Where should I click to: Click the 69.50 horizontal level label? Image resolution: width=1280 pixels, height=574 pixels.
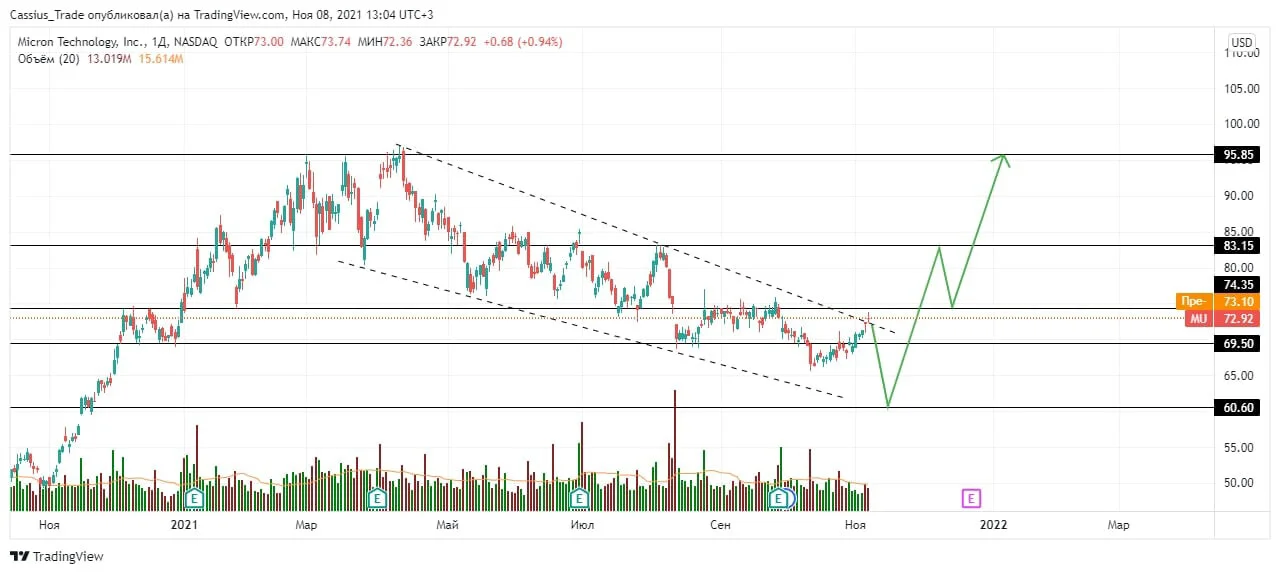point(1236,343)
